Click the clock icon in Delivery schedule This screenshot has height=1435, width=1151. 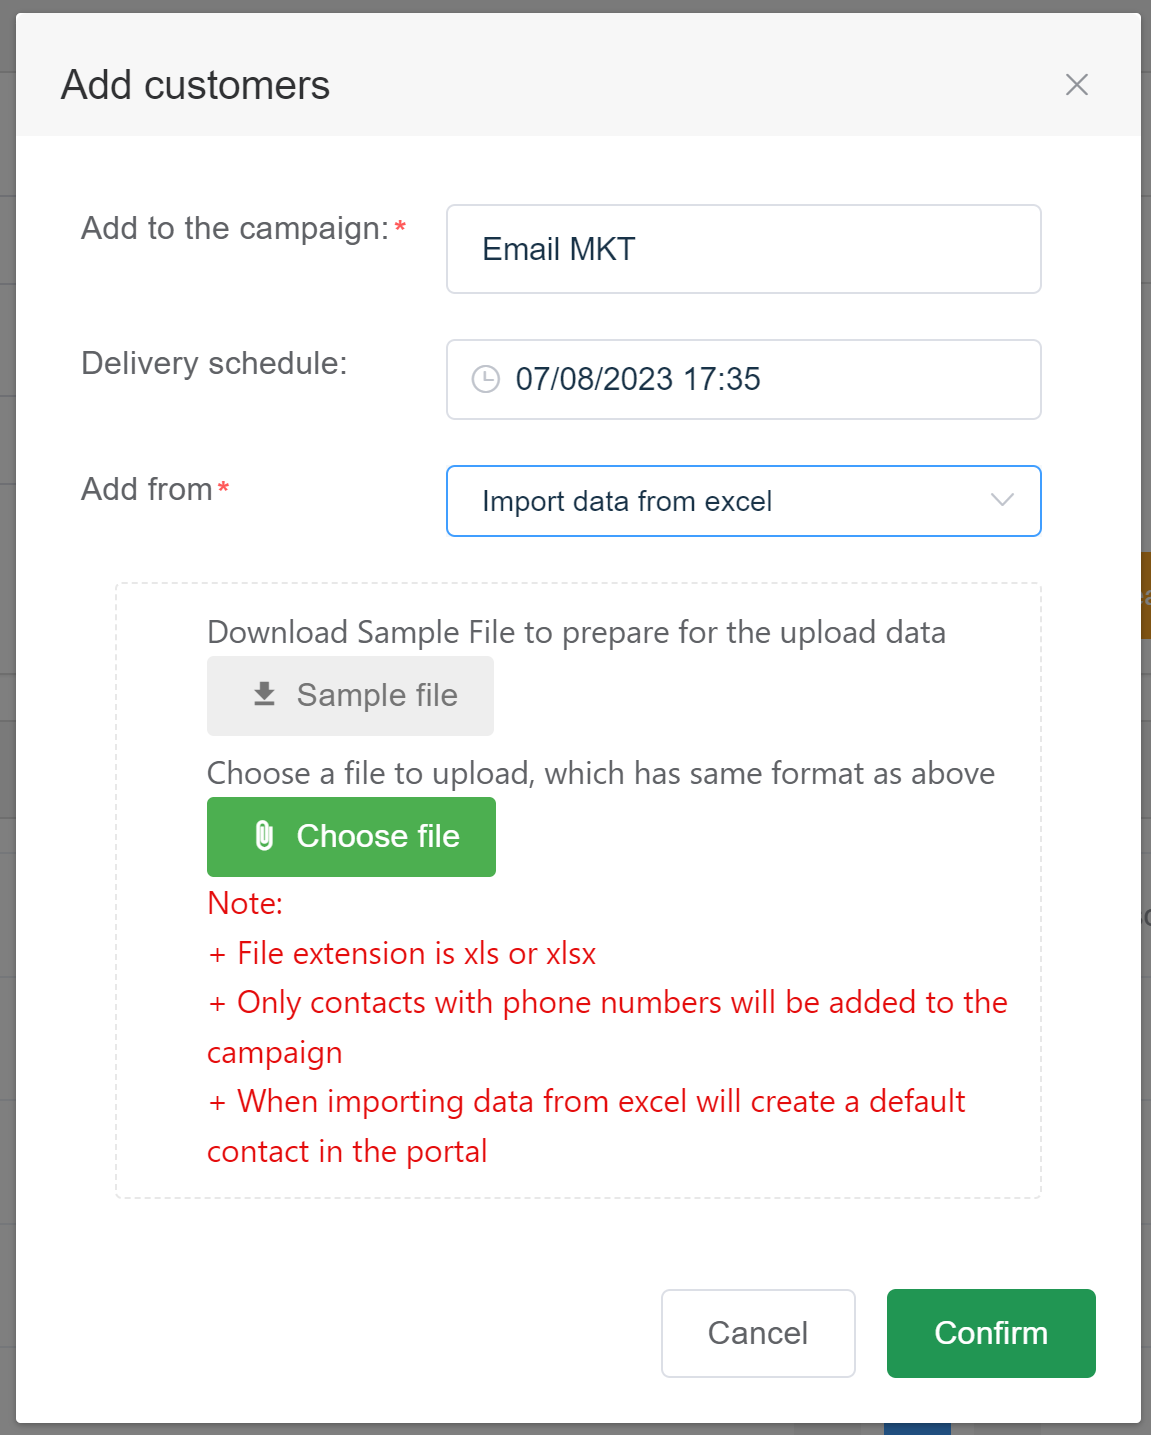click(485, 379)
